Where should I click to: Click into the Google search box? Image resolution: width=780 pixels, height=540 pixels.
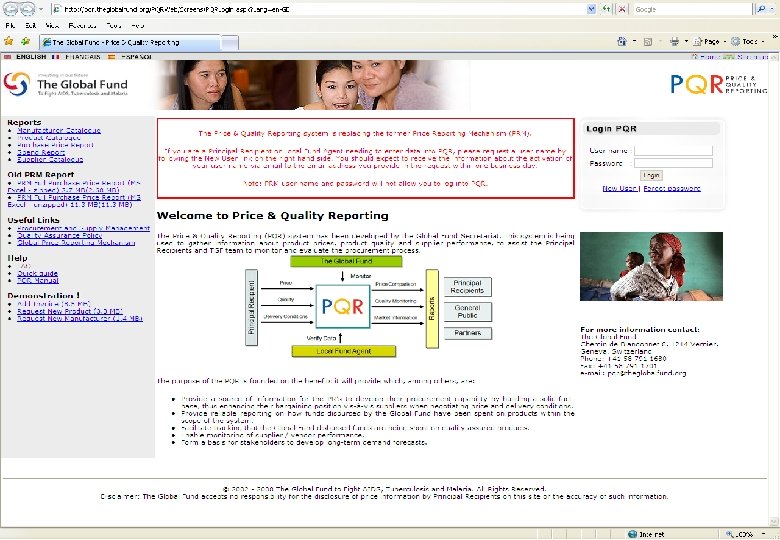click(x=692, y=9)
